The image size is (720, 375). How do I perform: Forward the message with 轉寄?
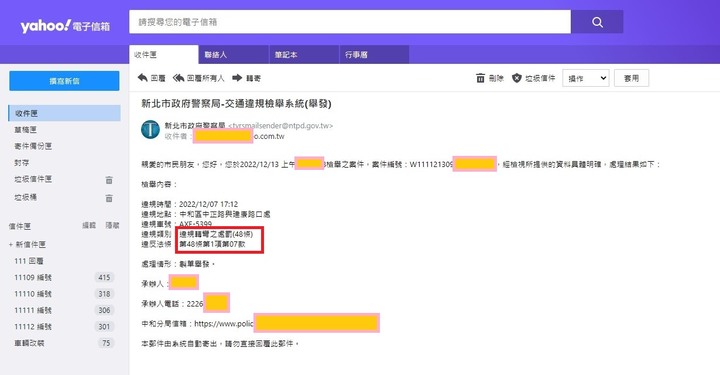pos(247,78)
